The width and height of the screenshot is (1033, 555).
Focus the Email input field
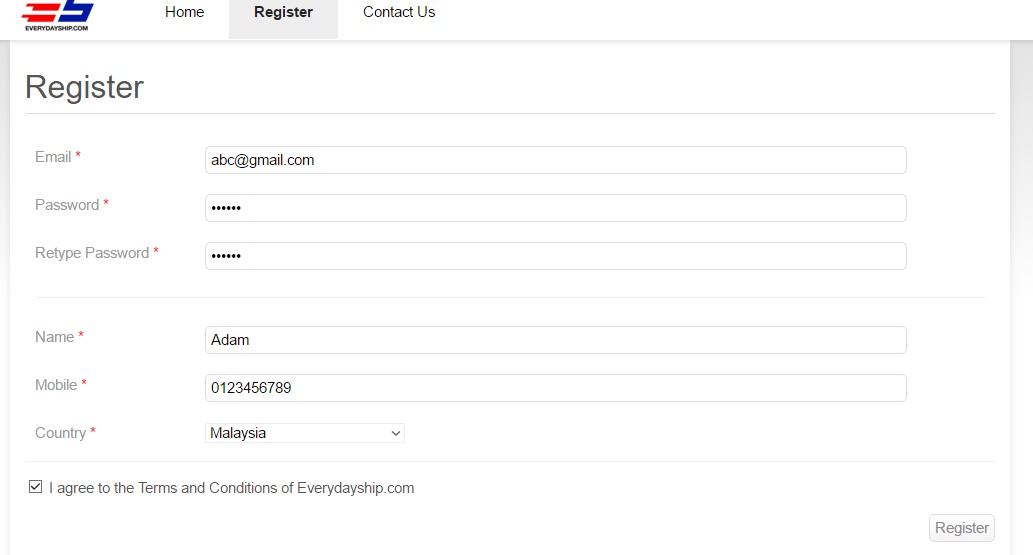coord(555,160)
